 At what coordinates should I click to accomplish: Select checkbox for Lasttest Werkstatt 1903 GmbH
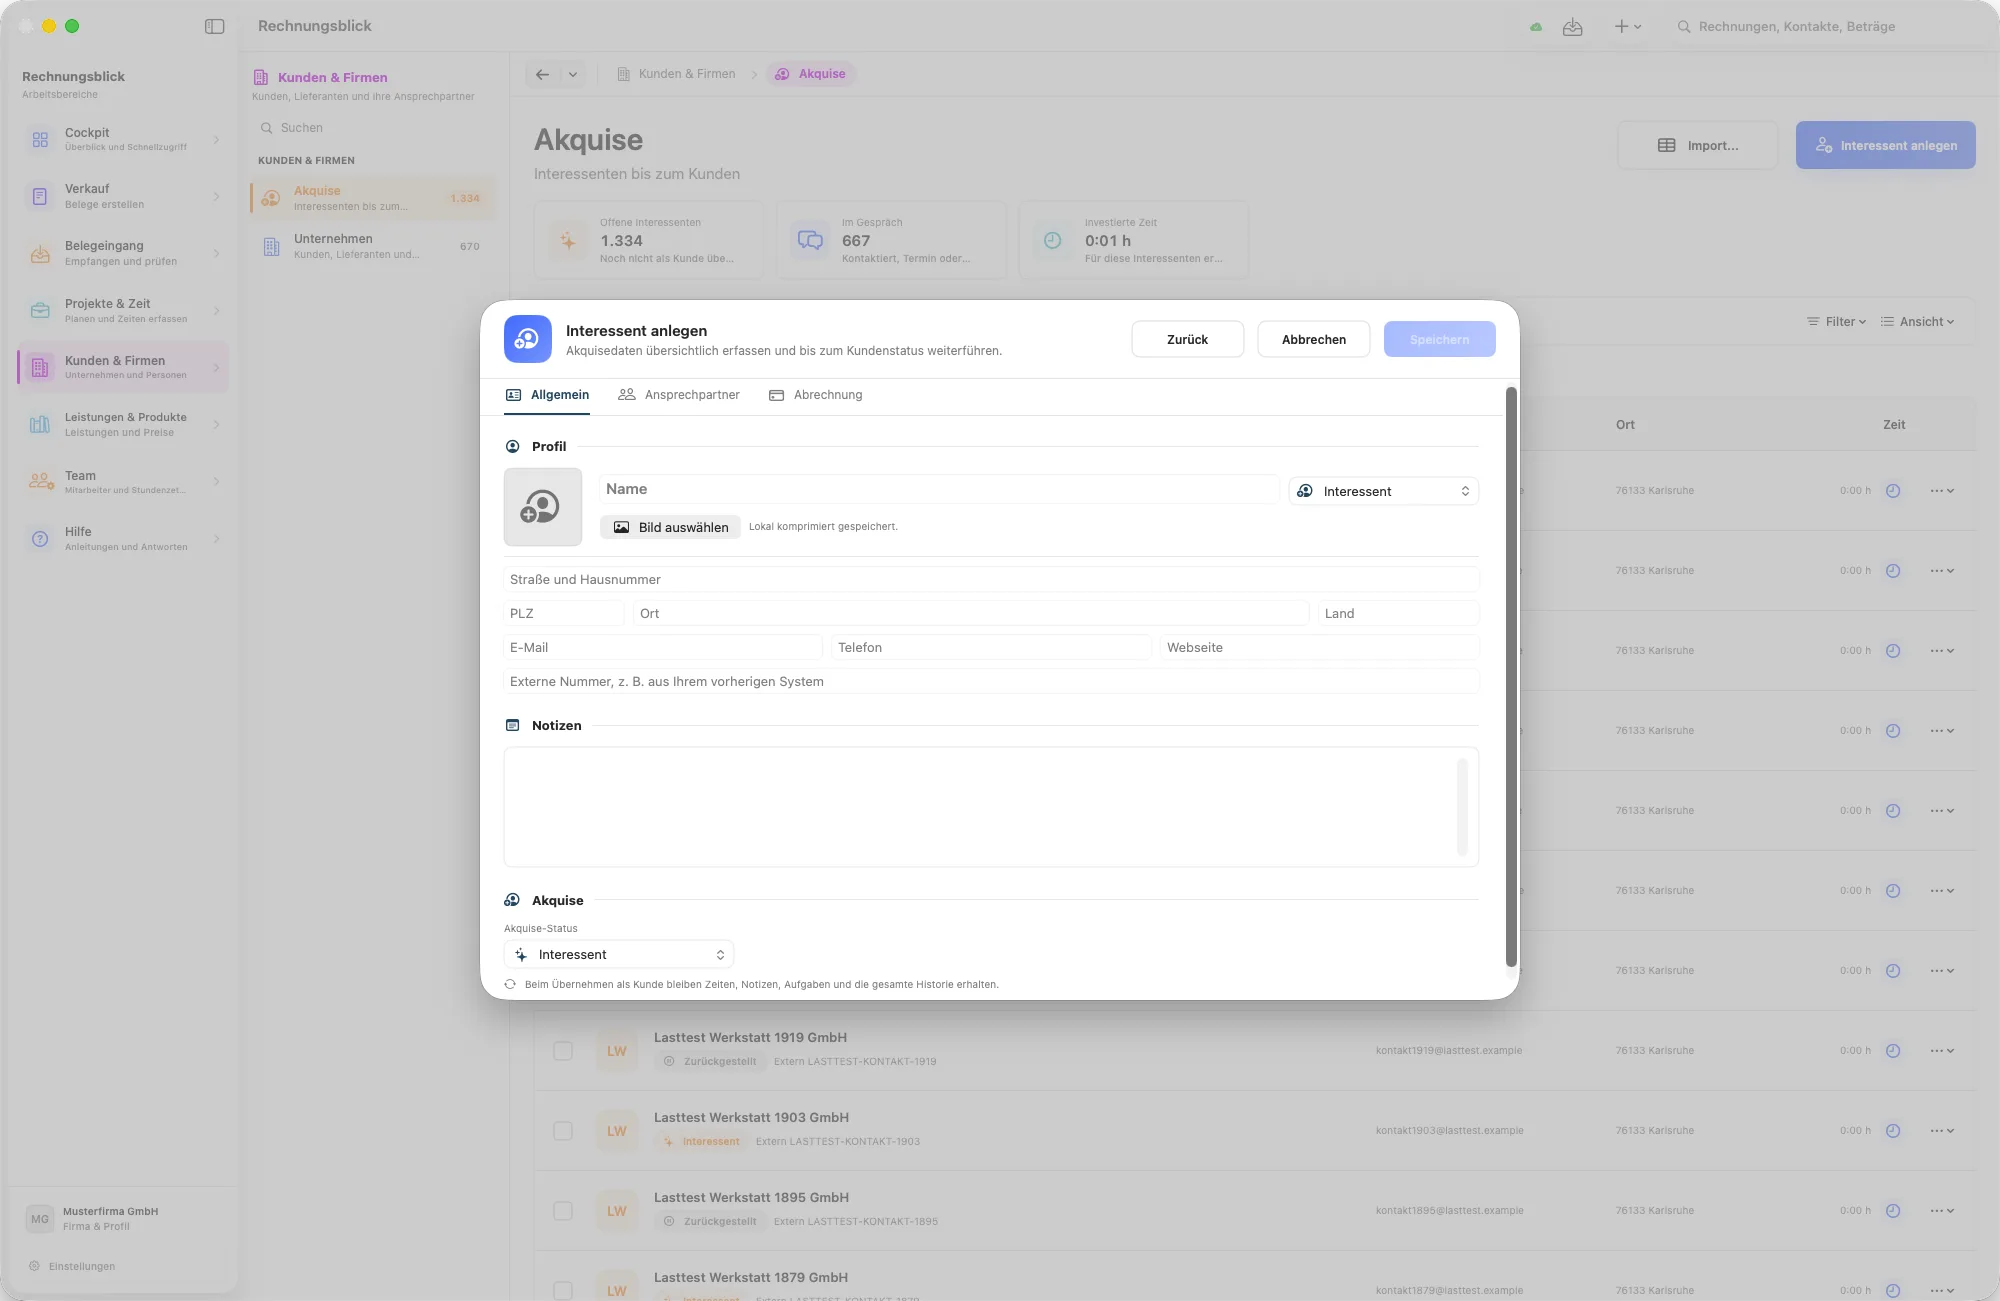tap(563, 1131)
